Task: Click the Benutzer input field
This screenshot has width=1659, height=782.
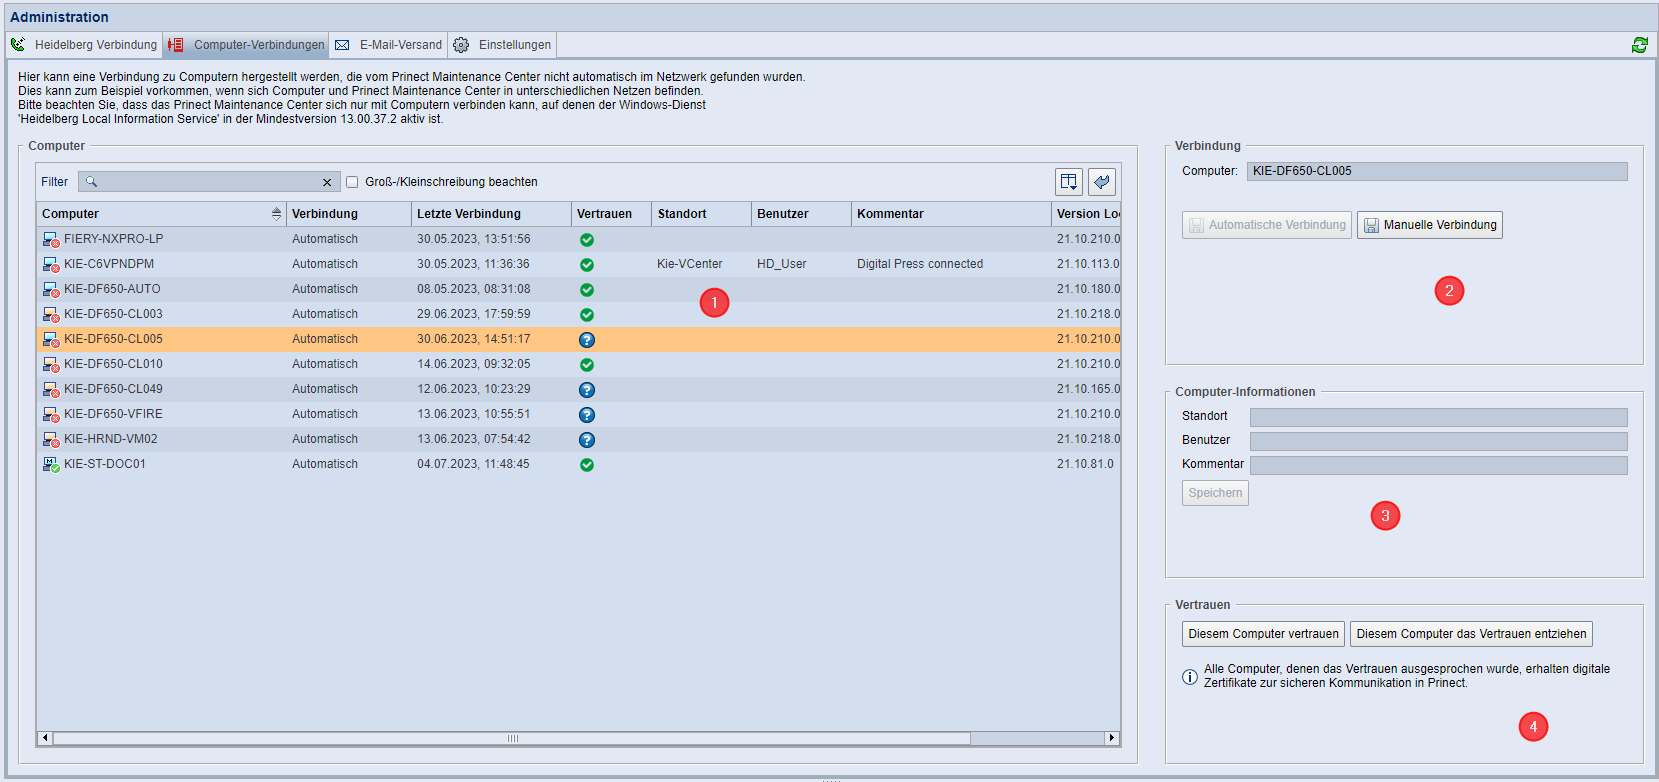Action: (x=1438, y=441)
